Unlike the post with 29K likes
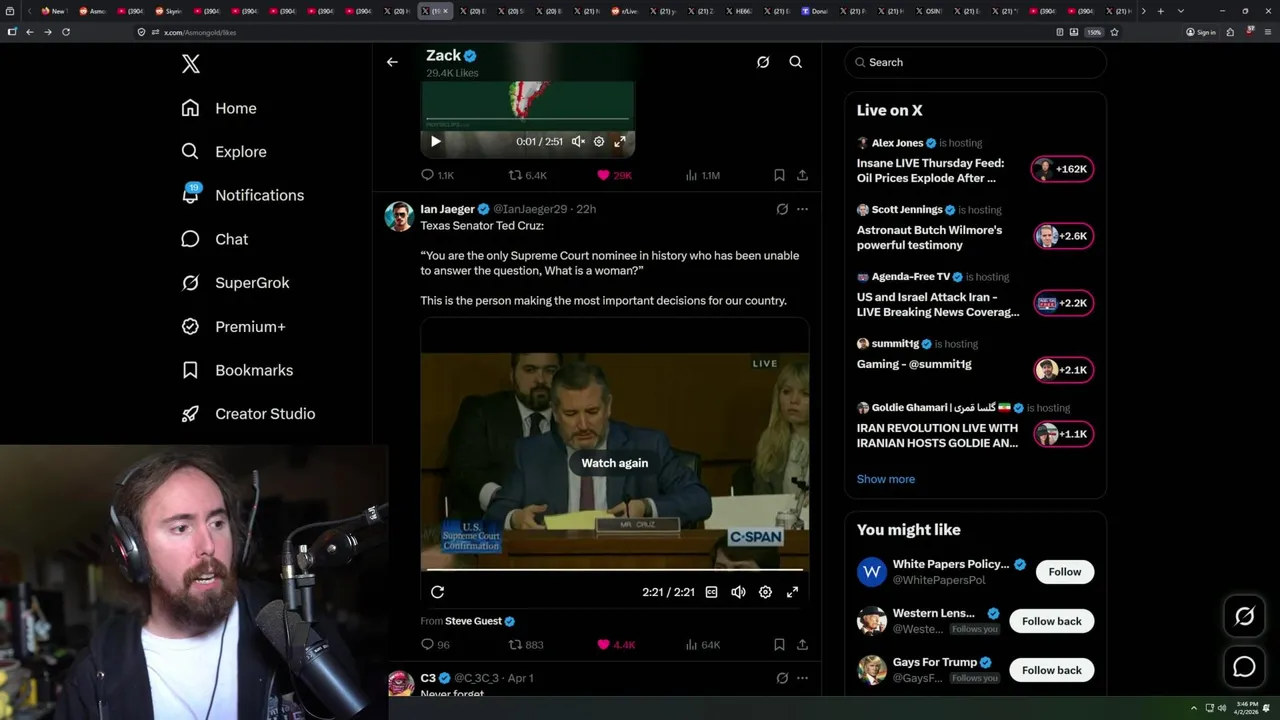 (614, 175)
